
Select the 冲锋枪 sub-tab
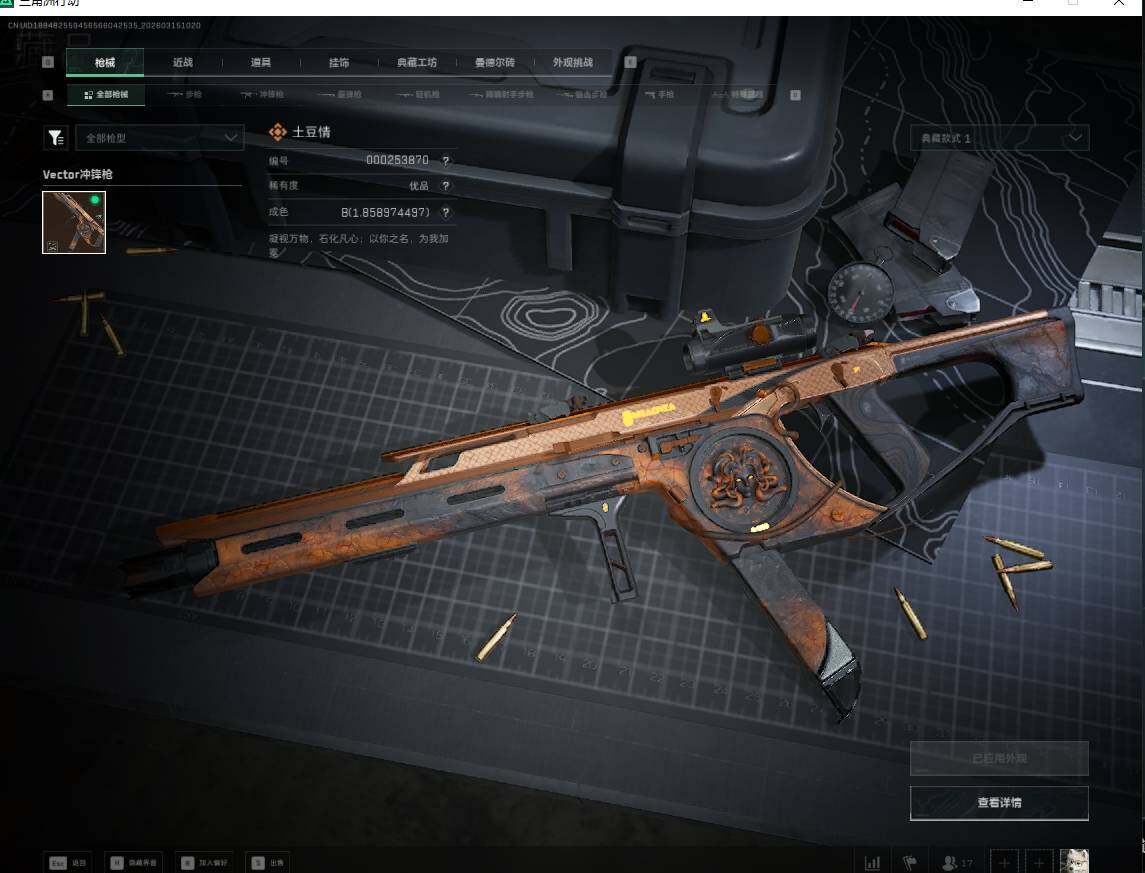point(262,95)
